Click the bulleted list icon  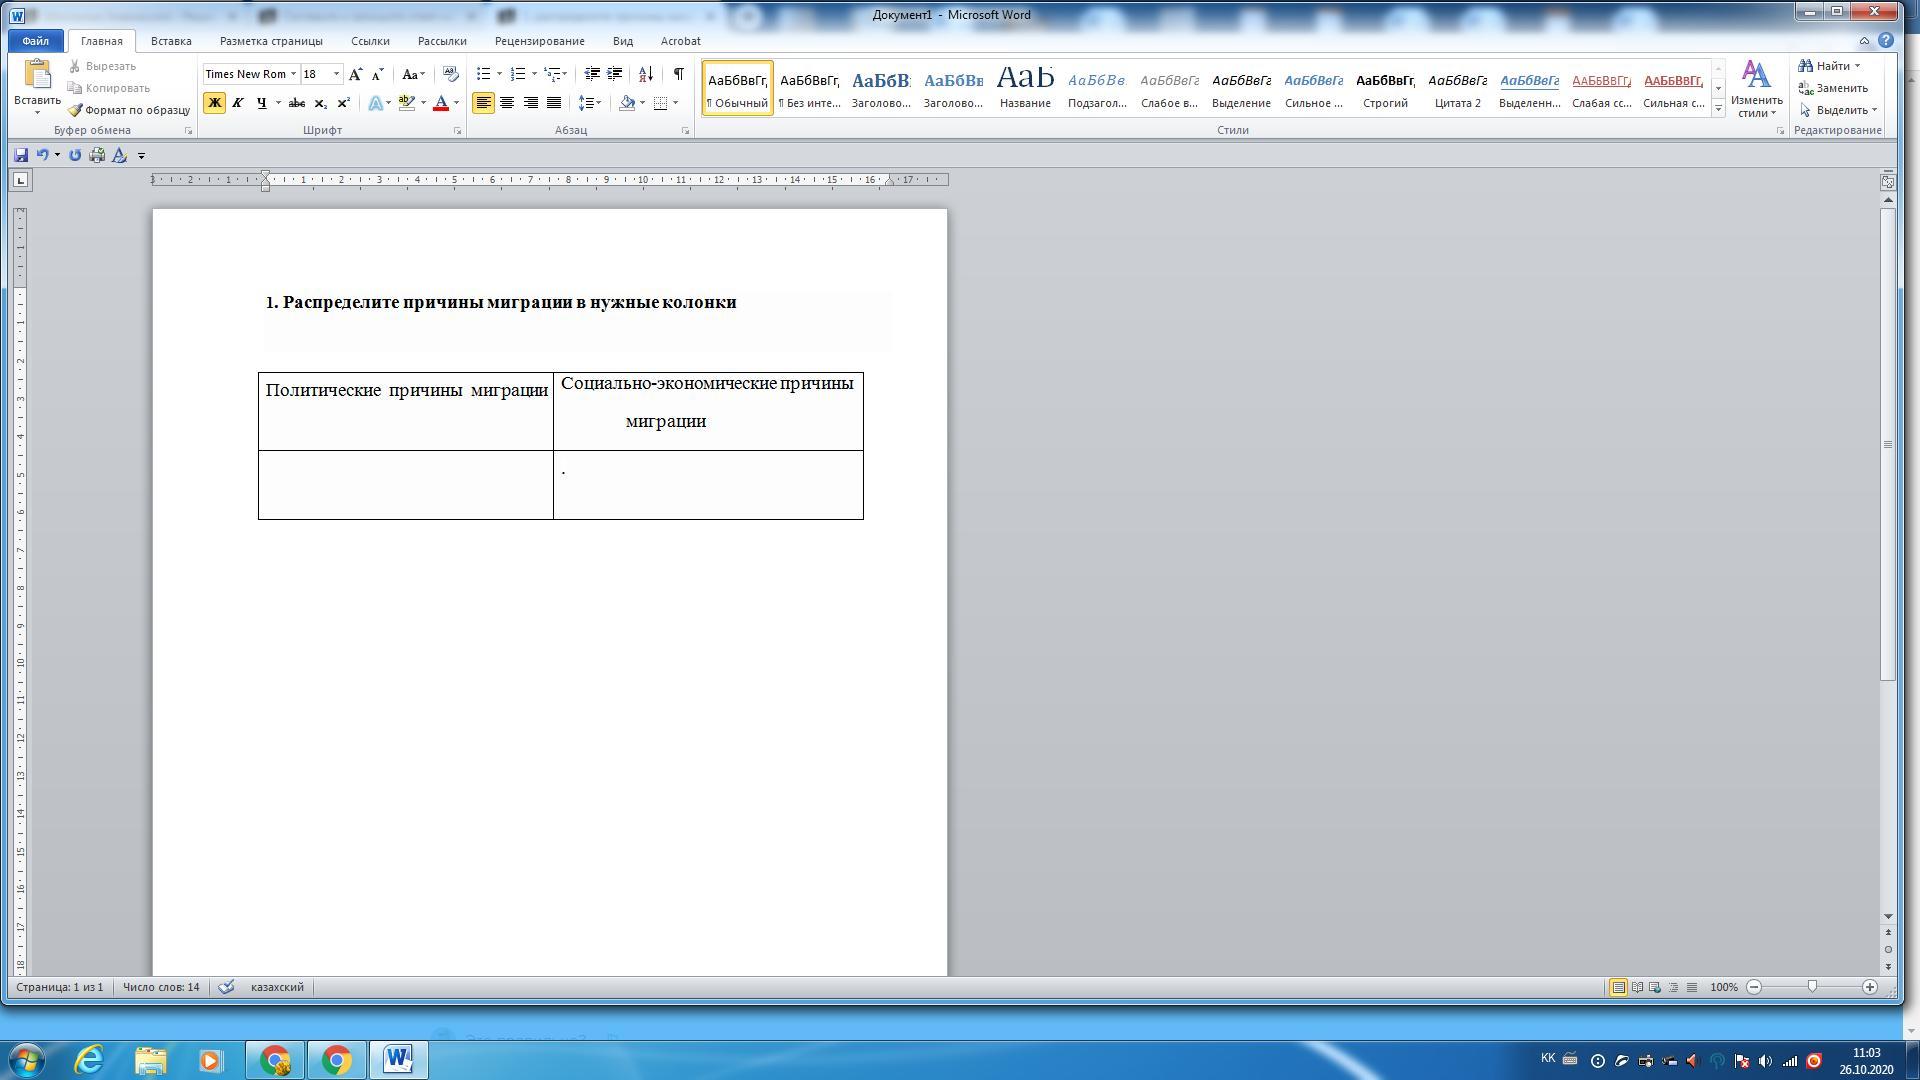click(x=483, y=74)
